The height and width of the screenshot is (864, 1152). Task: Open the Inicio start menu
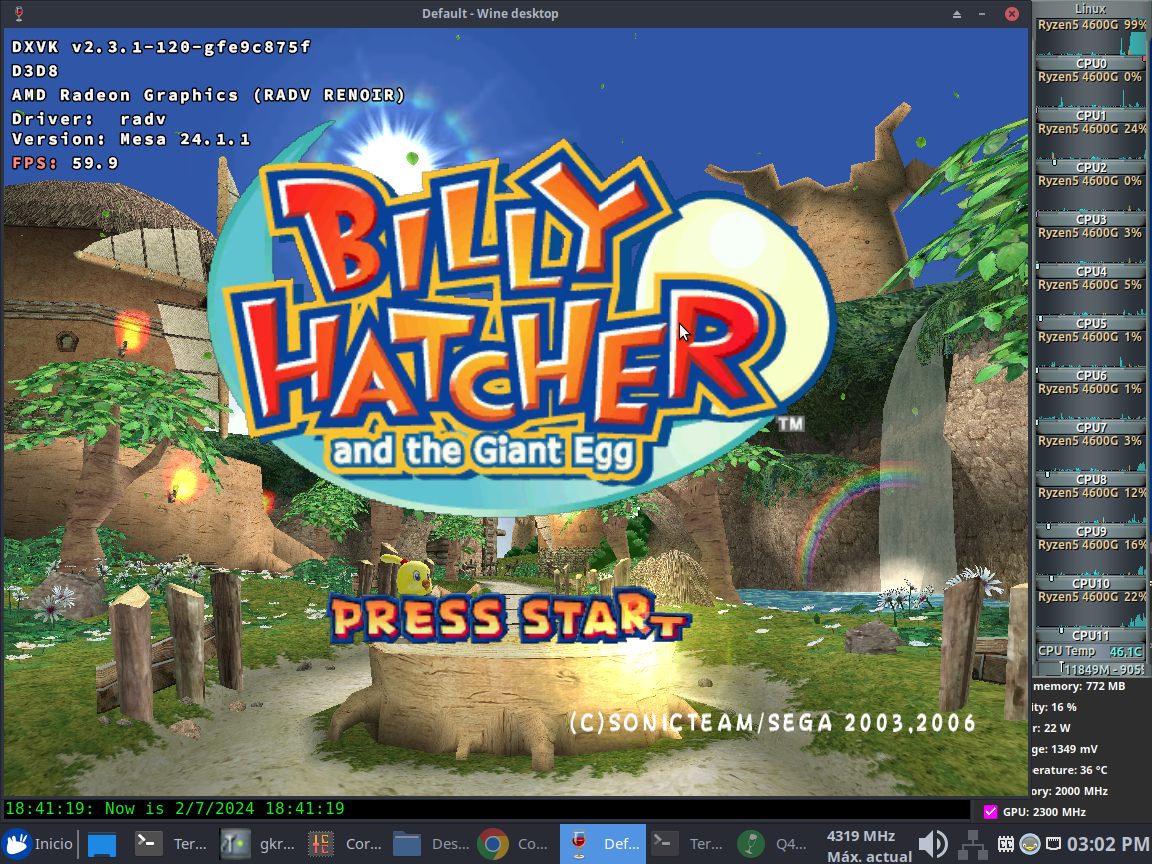coord(38,844)
